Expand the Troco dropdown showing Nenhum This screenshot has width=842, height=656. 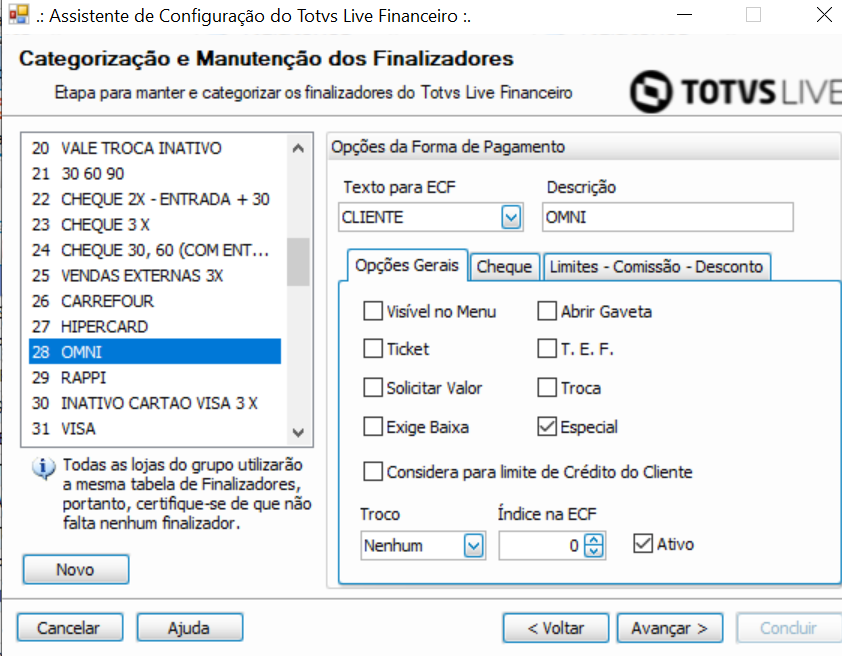(474, 546)
